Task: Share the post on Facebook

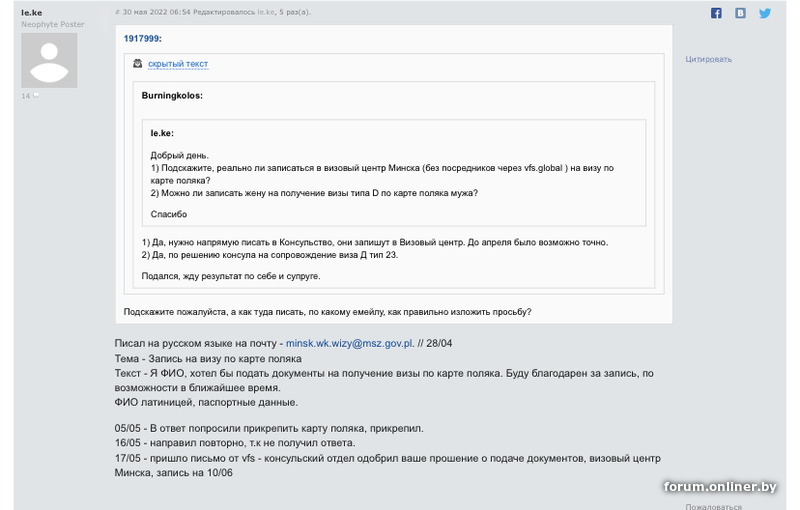Action: click(x=716, y=13)
